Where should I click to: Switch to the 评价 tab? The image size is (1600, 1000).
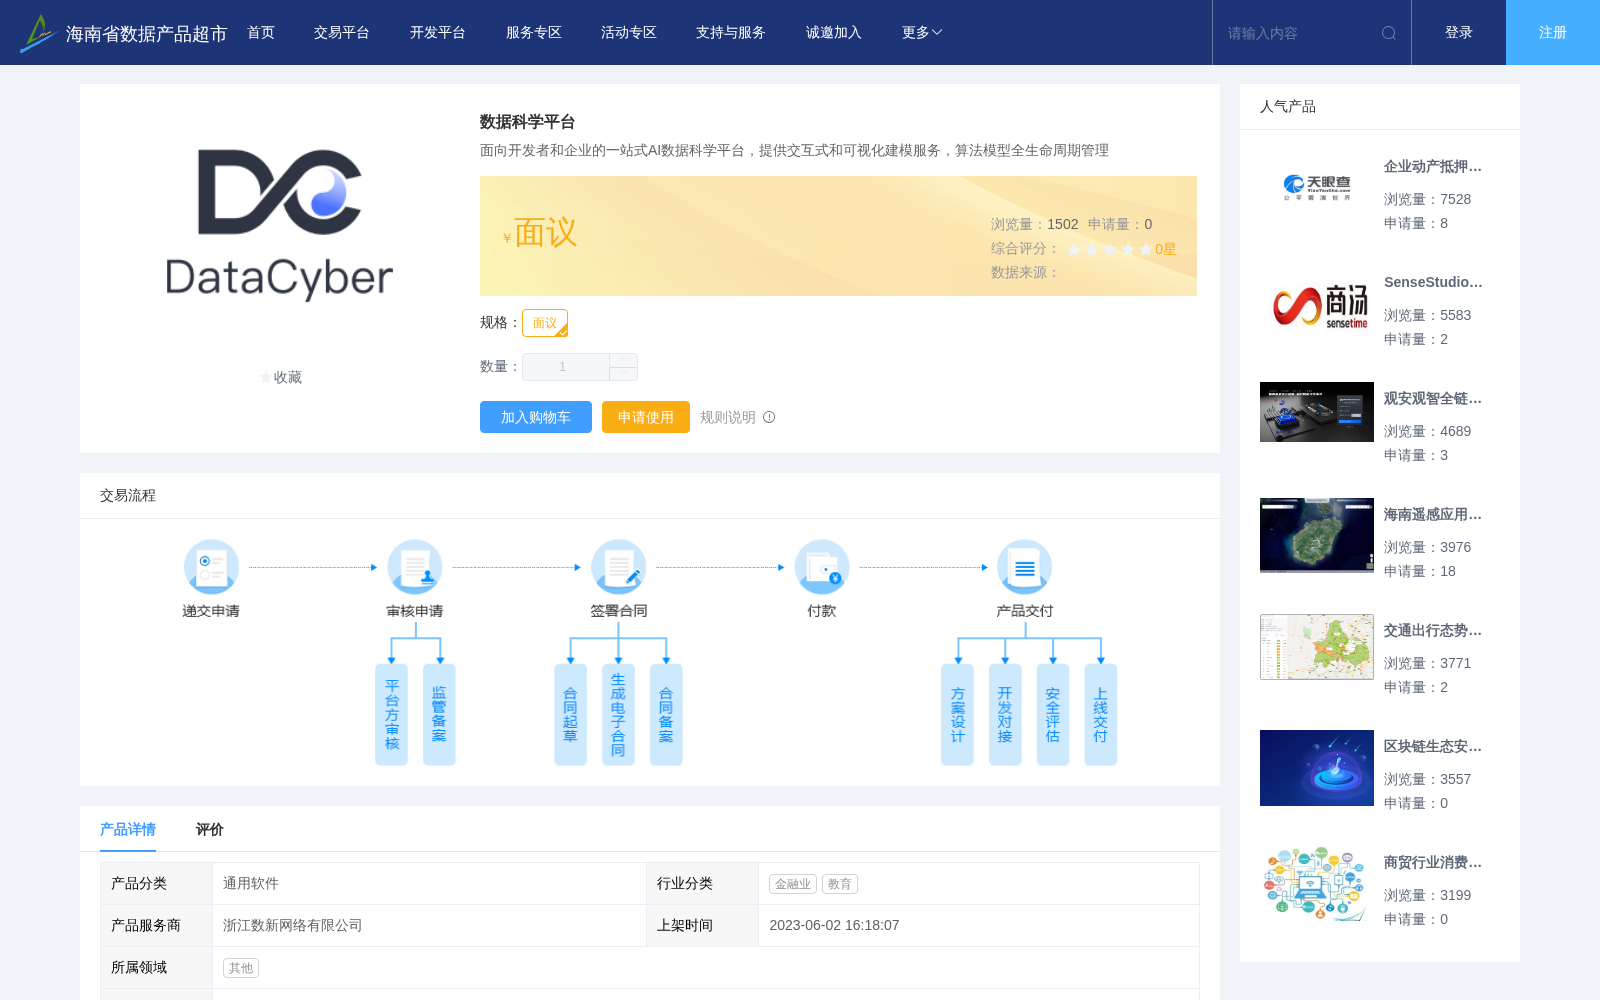[210, 829]
